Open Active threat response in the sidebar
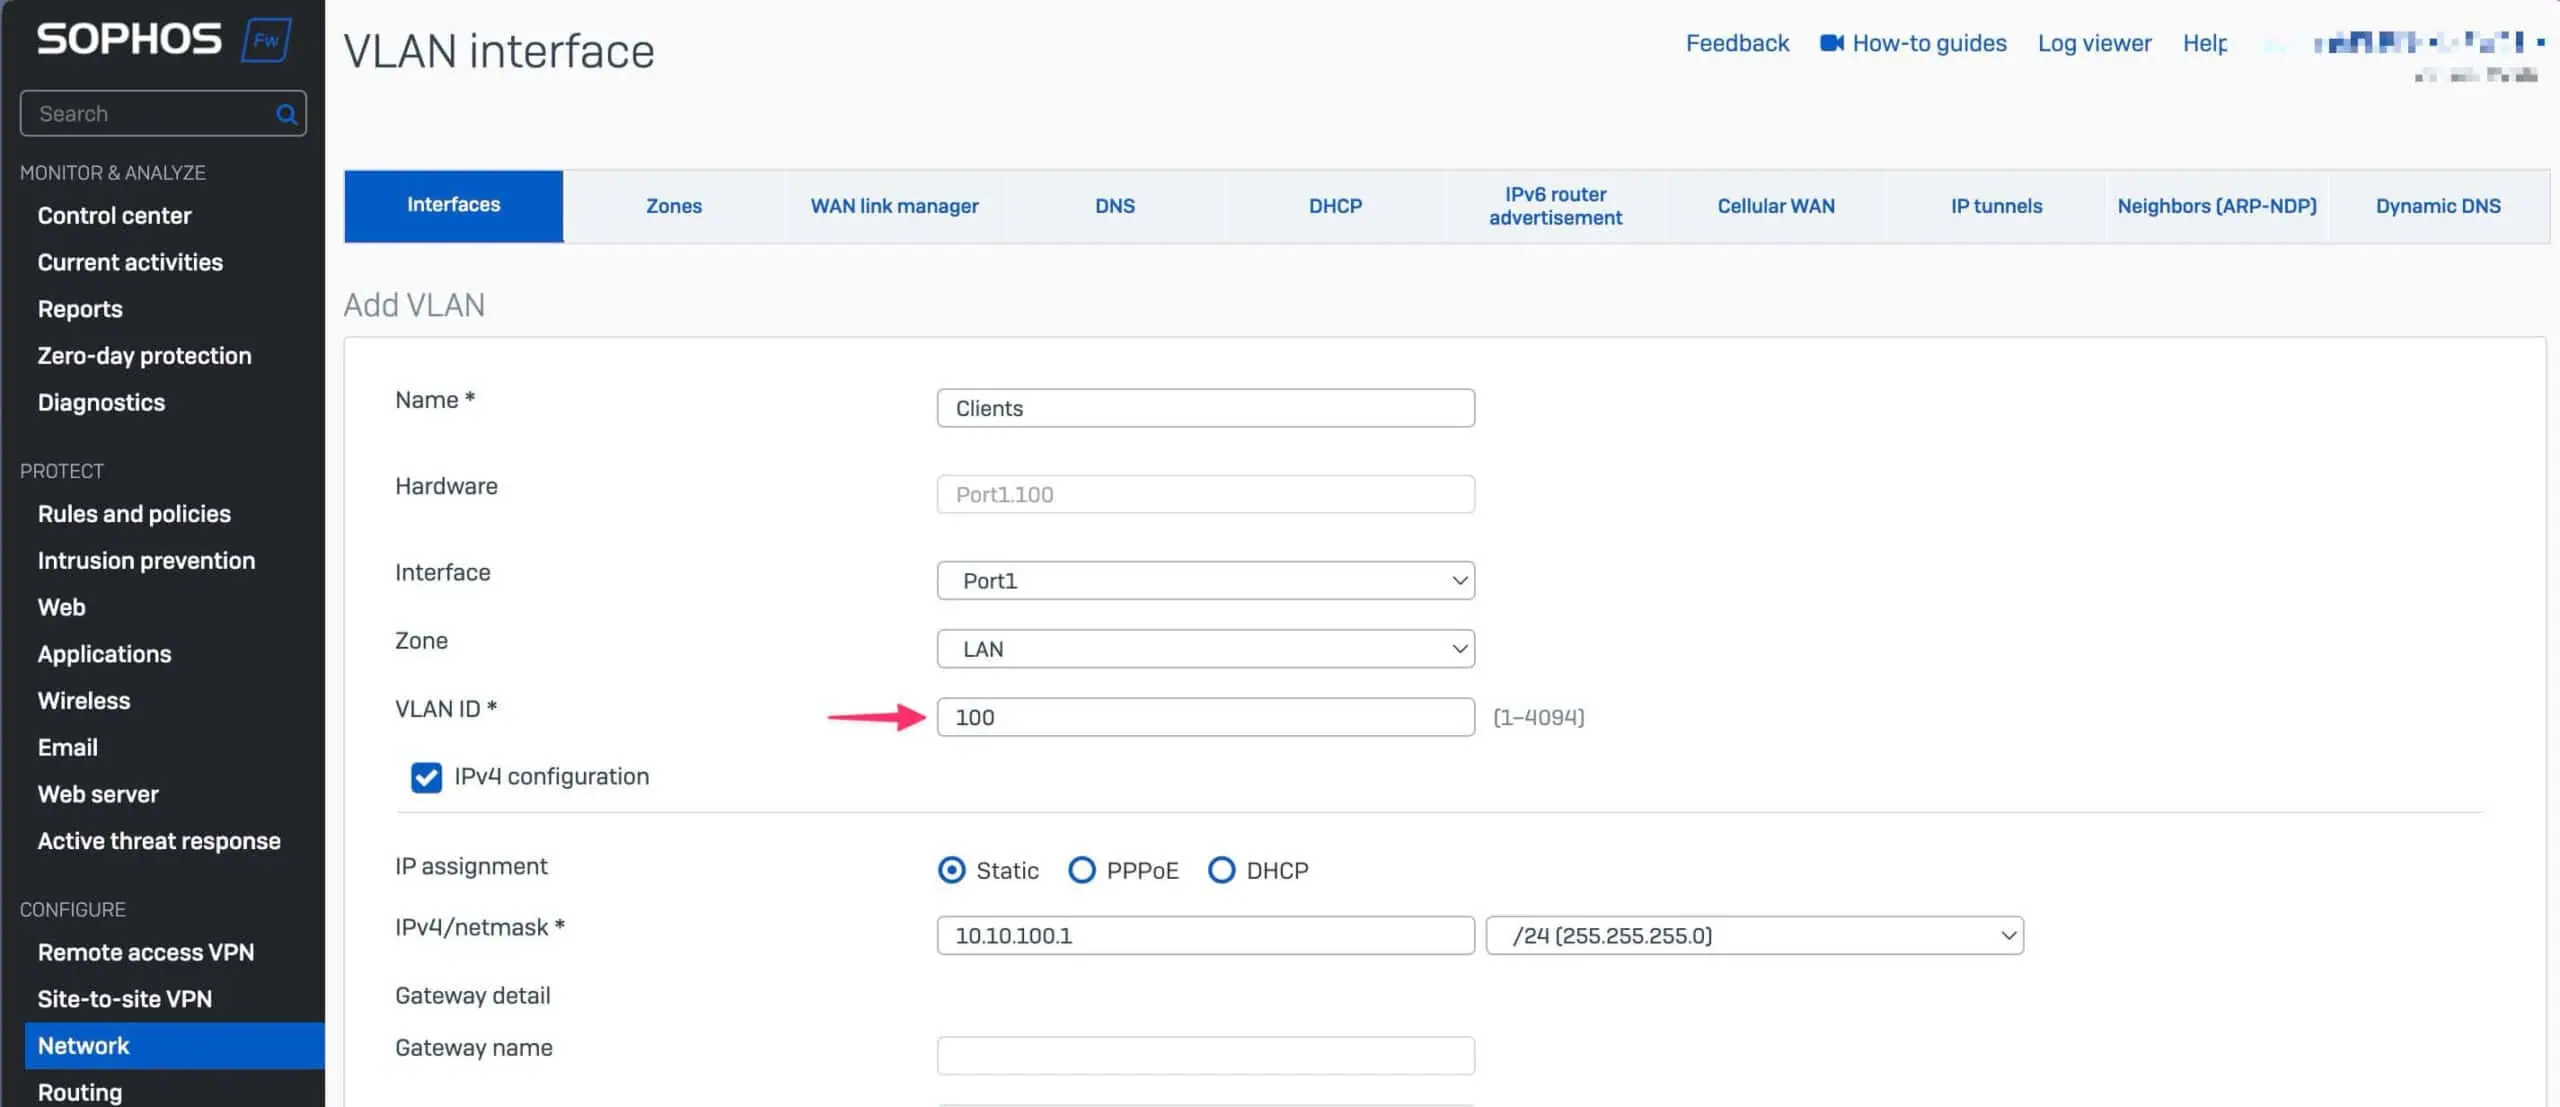Screen dimensions: 2560x1107 [159, 842]
